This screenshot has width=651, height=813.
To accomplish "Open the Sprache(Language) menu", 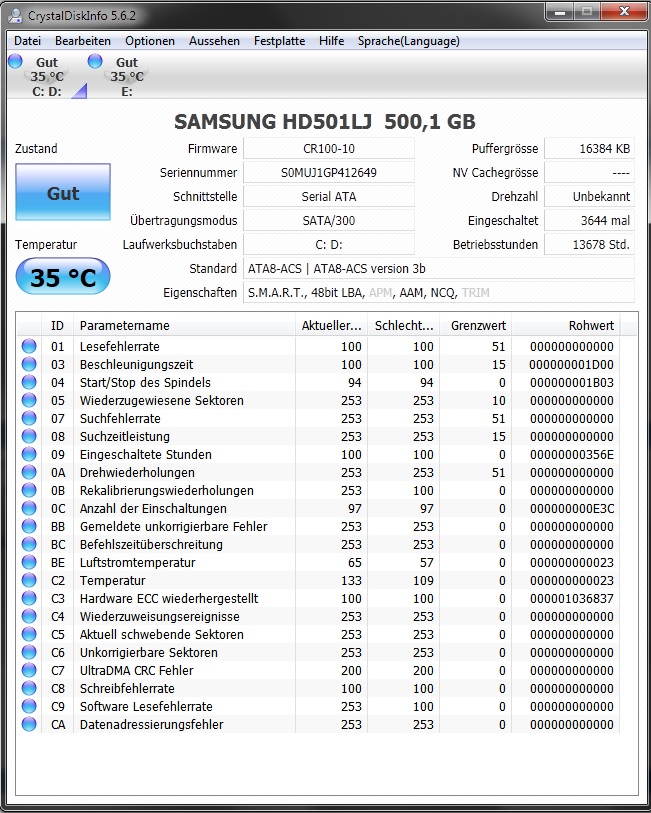I will (x=408, y=41).
